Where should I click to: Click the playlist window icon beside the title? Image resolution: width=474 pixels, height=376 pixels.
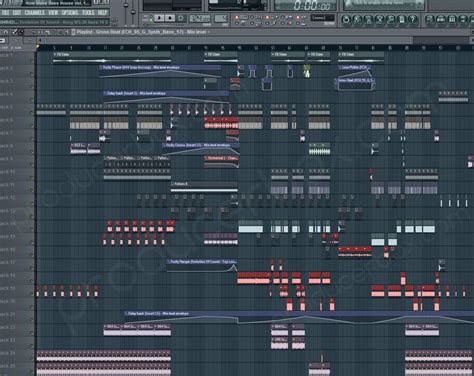[74, 32]
